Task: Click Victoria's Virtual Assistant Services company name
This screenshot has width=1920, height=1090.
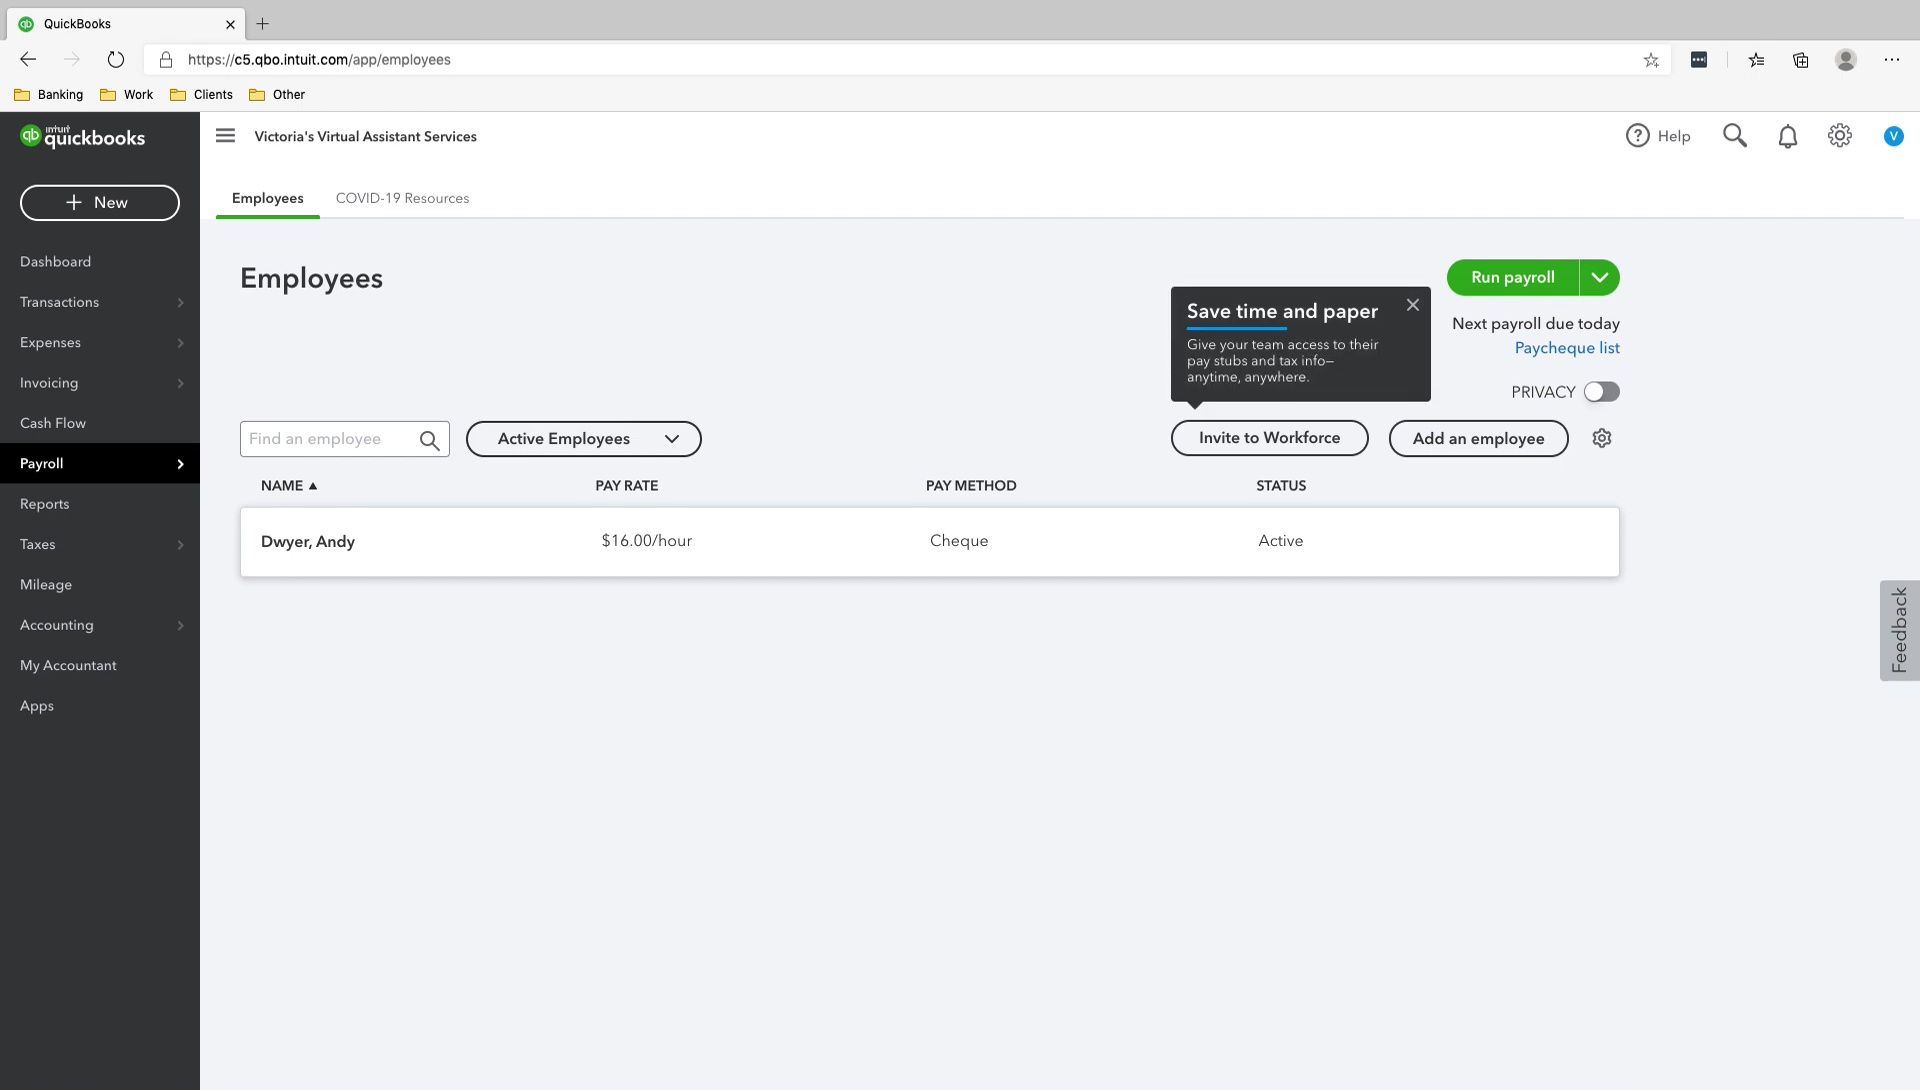Action: [365, 136]
